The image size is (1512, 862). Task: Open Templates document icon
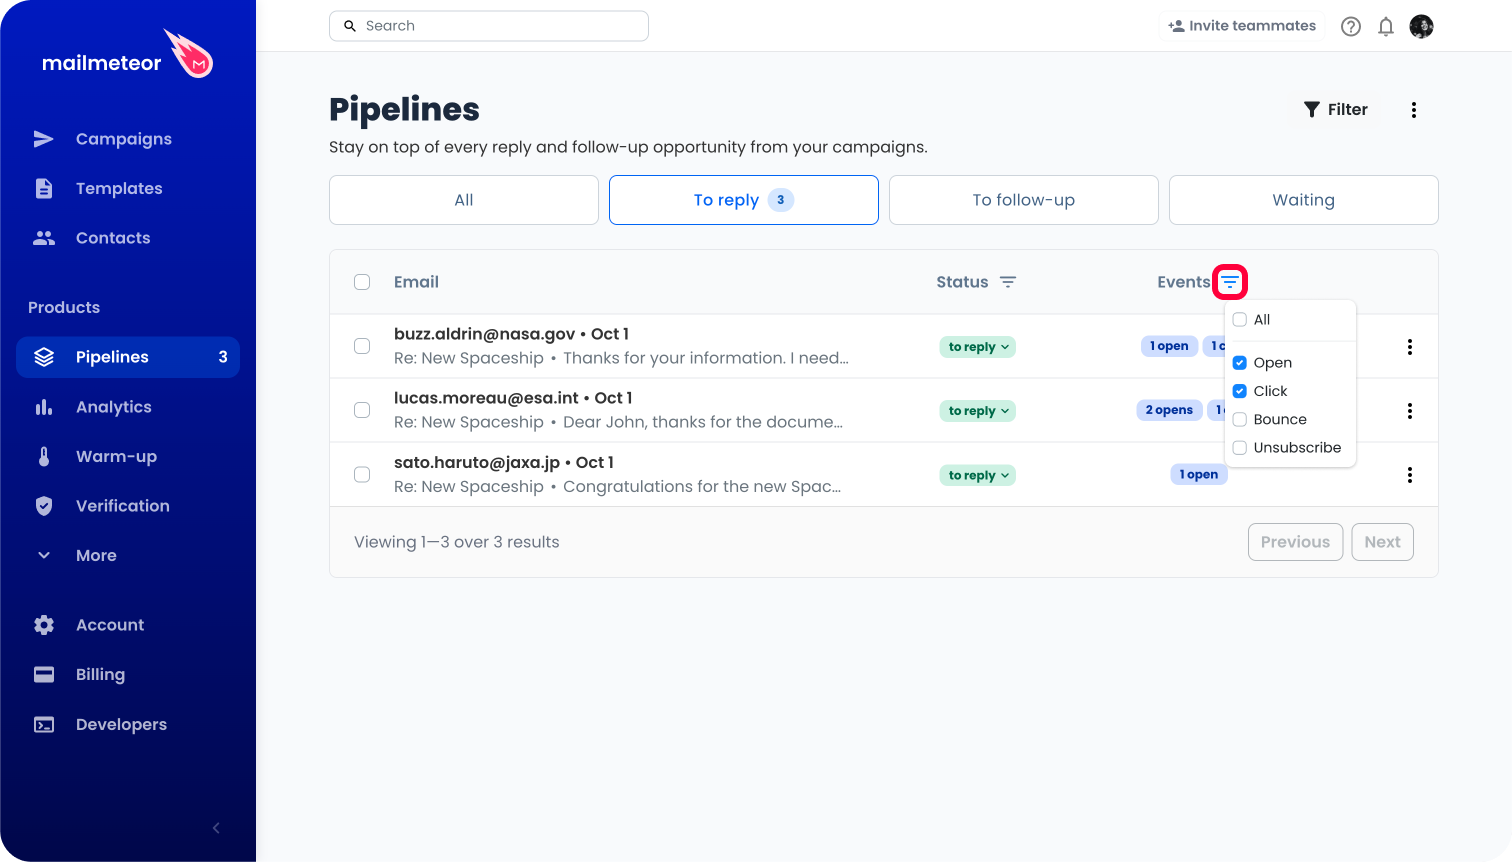(x=44, y=188)
